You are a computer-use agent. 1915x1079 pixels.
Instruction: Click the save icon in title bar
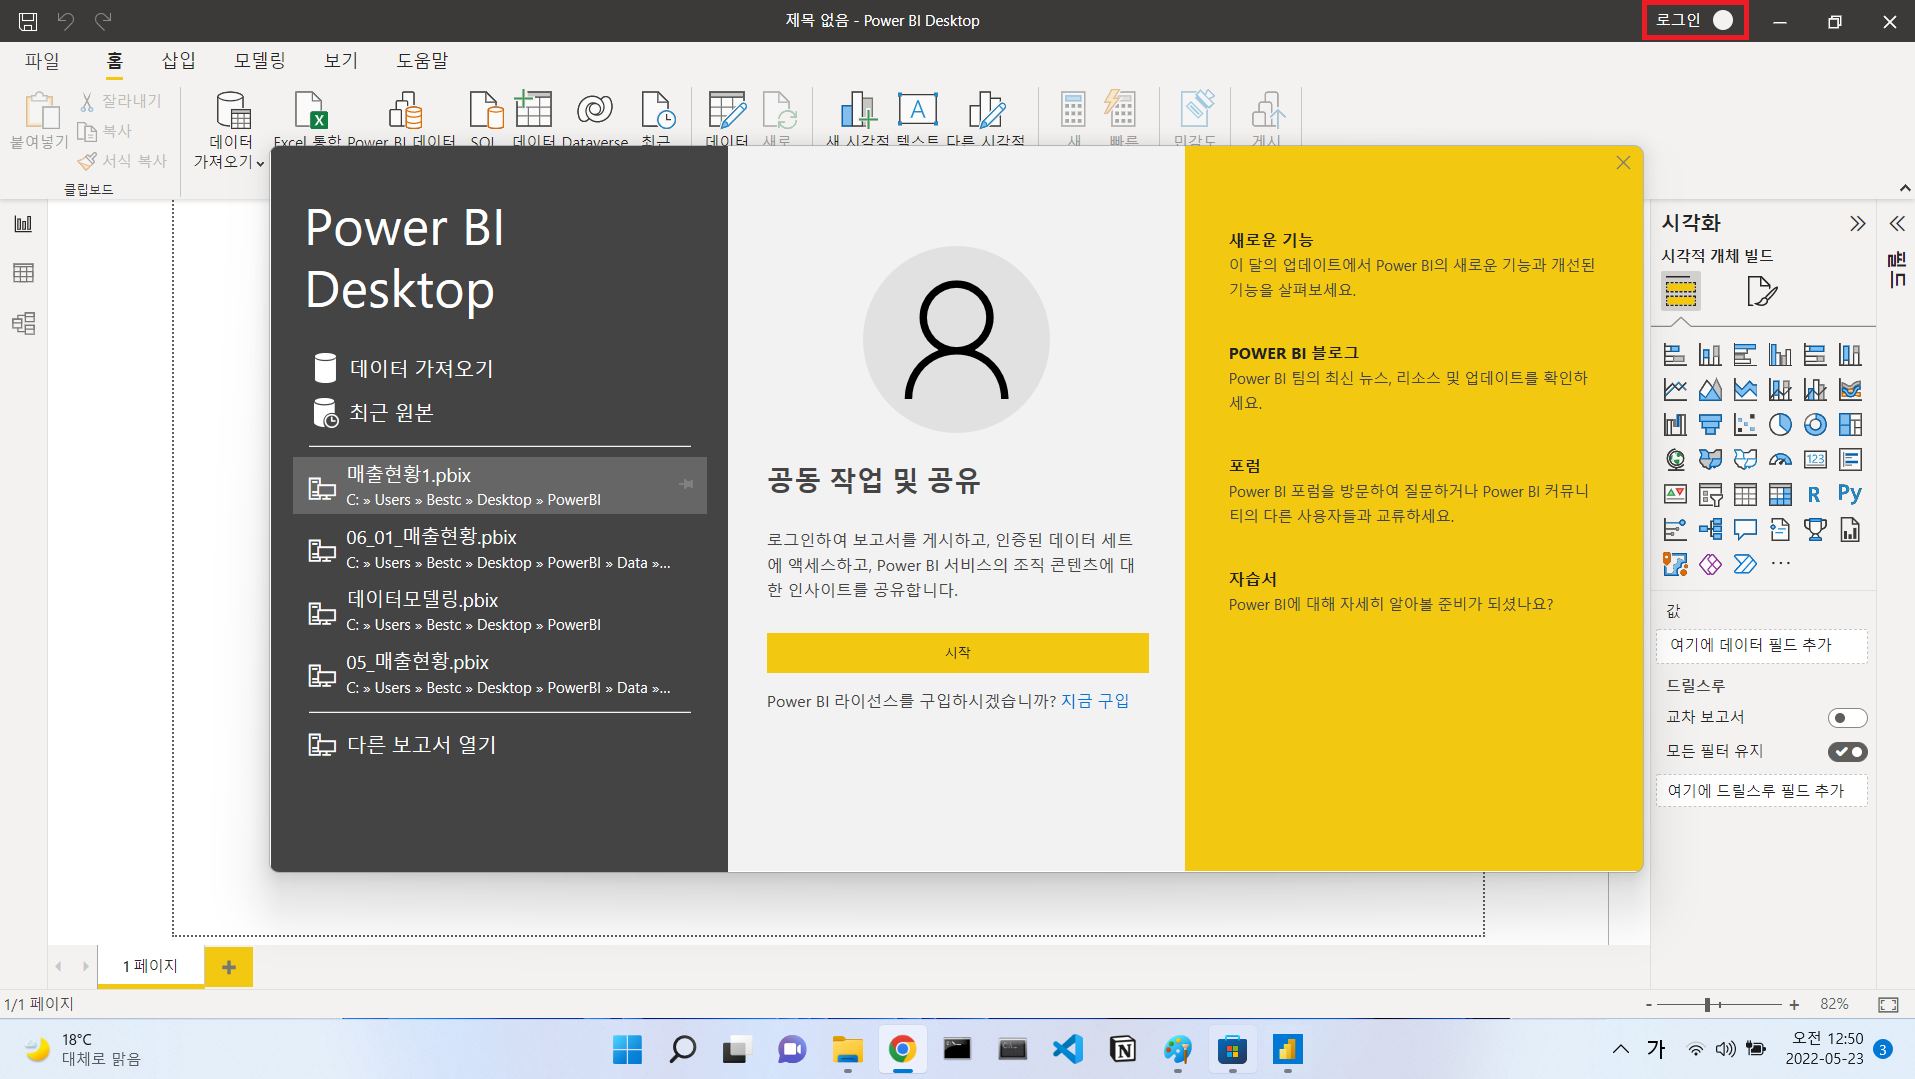point(28,21)
